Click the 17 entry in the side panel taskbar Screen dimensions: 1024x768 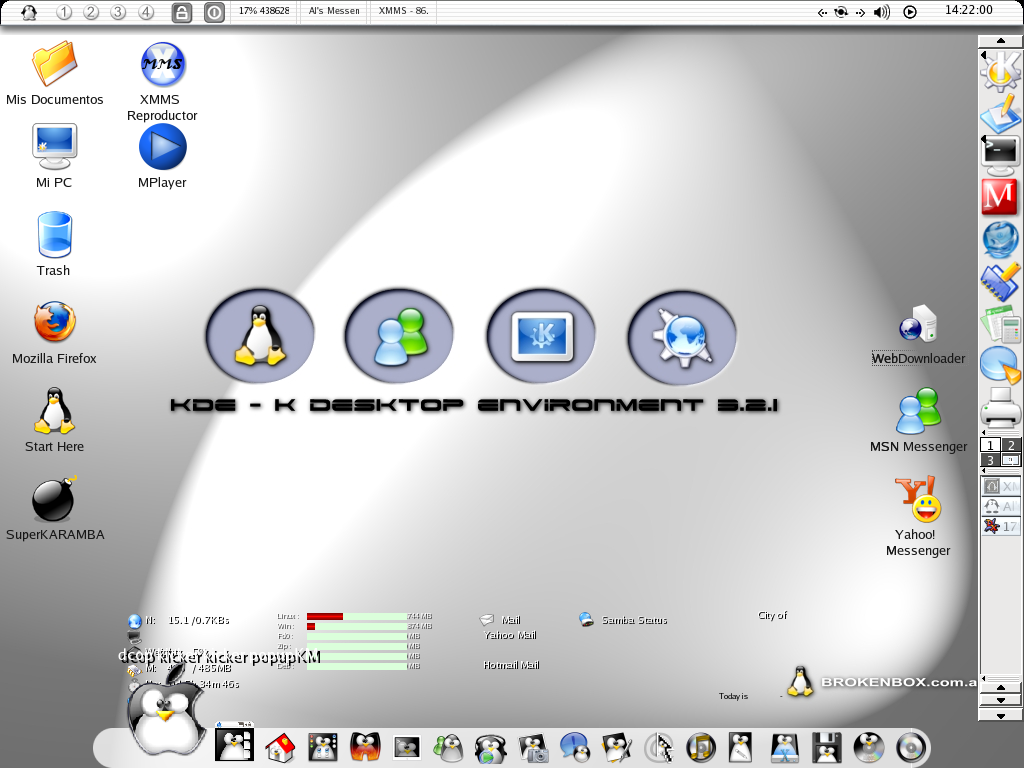click(x=1000, y=526)
